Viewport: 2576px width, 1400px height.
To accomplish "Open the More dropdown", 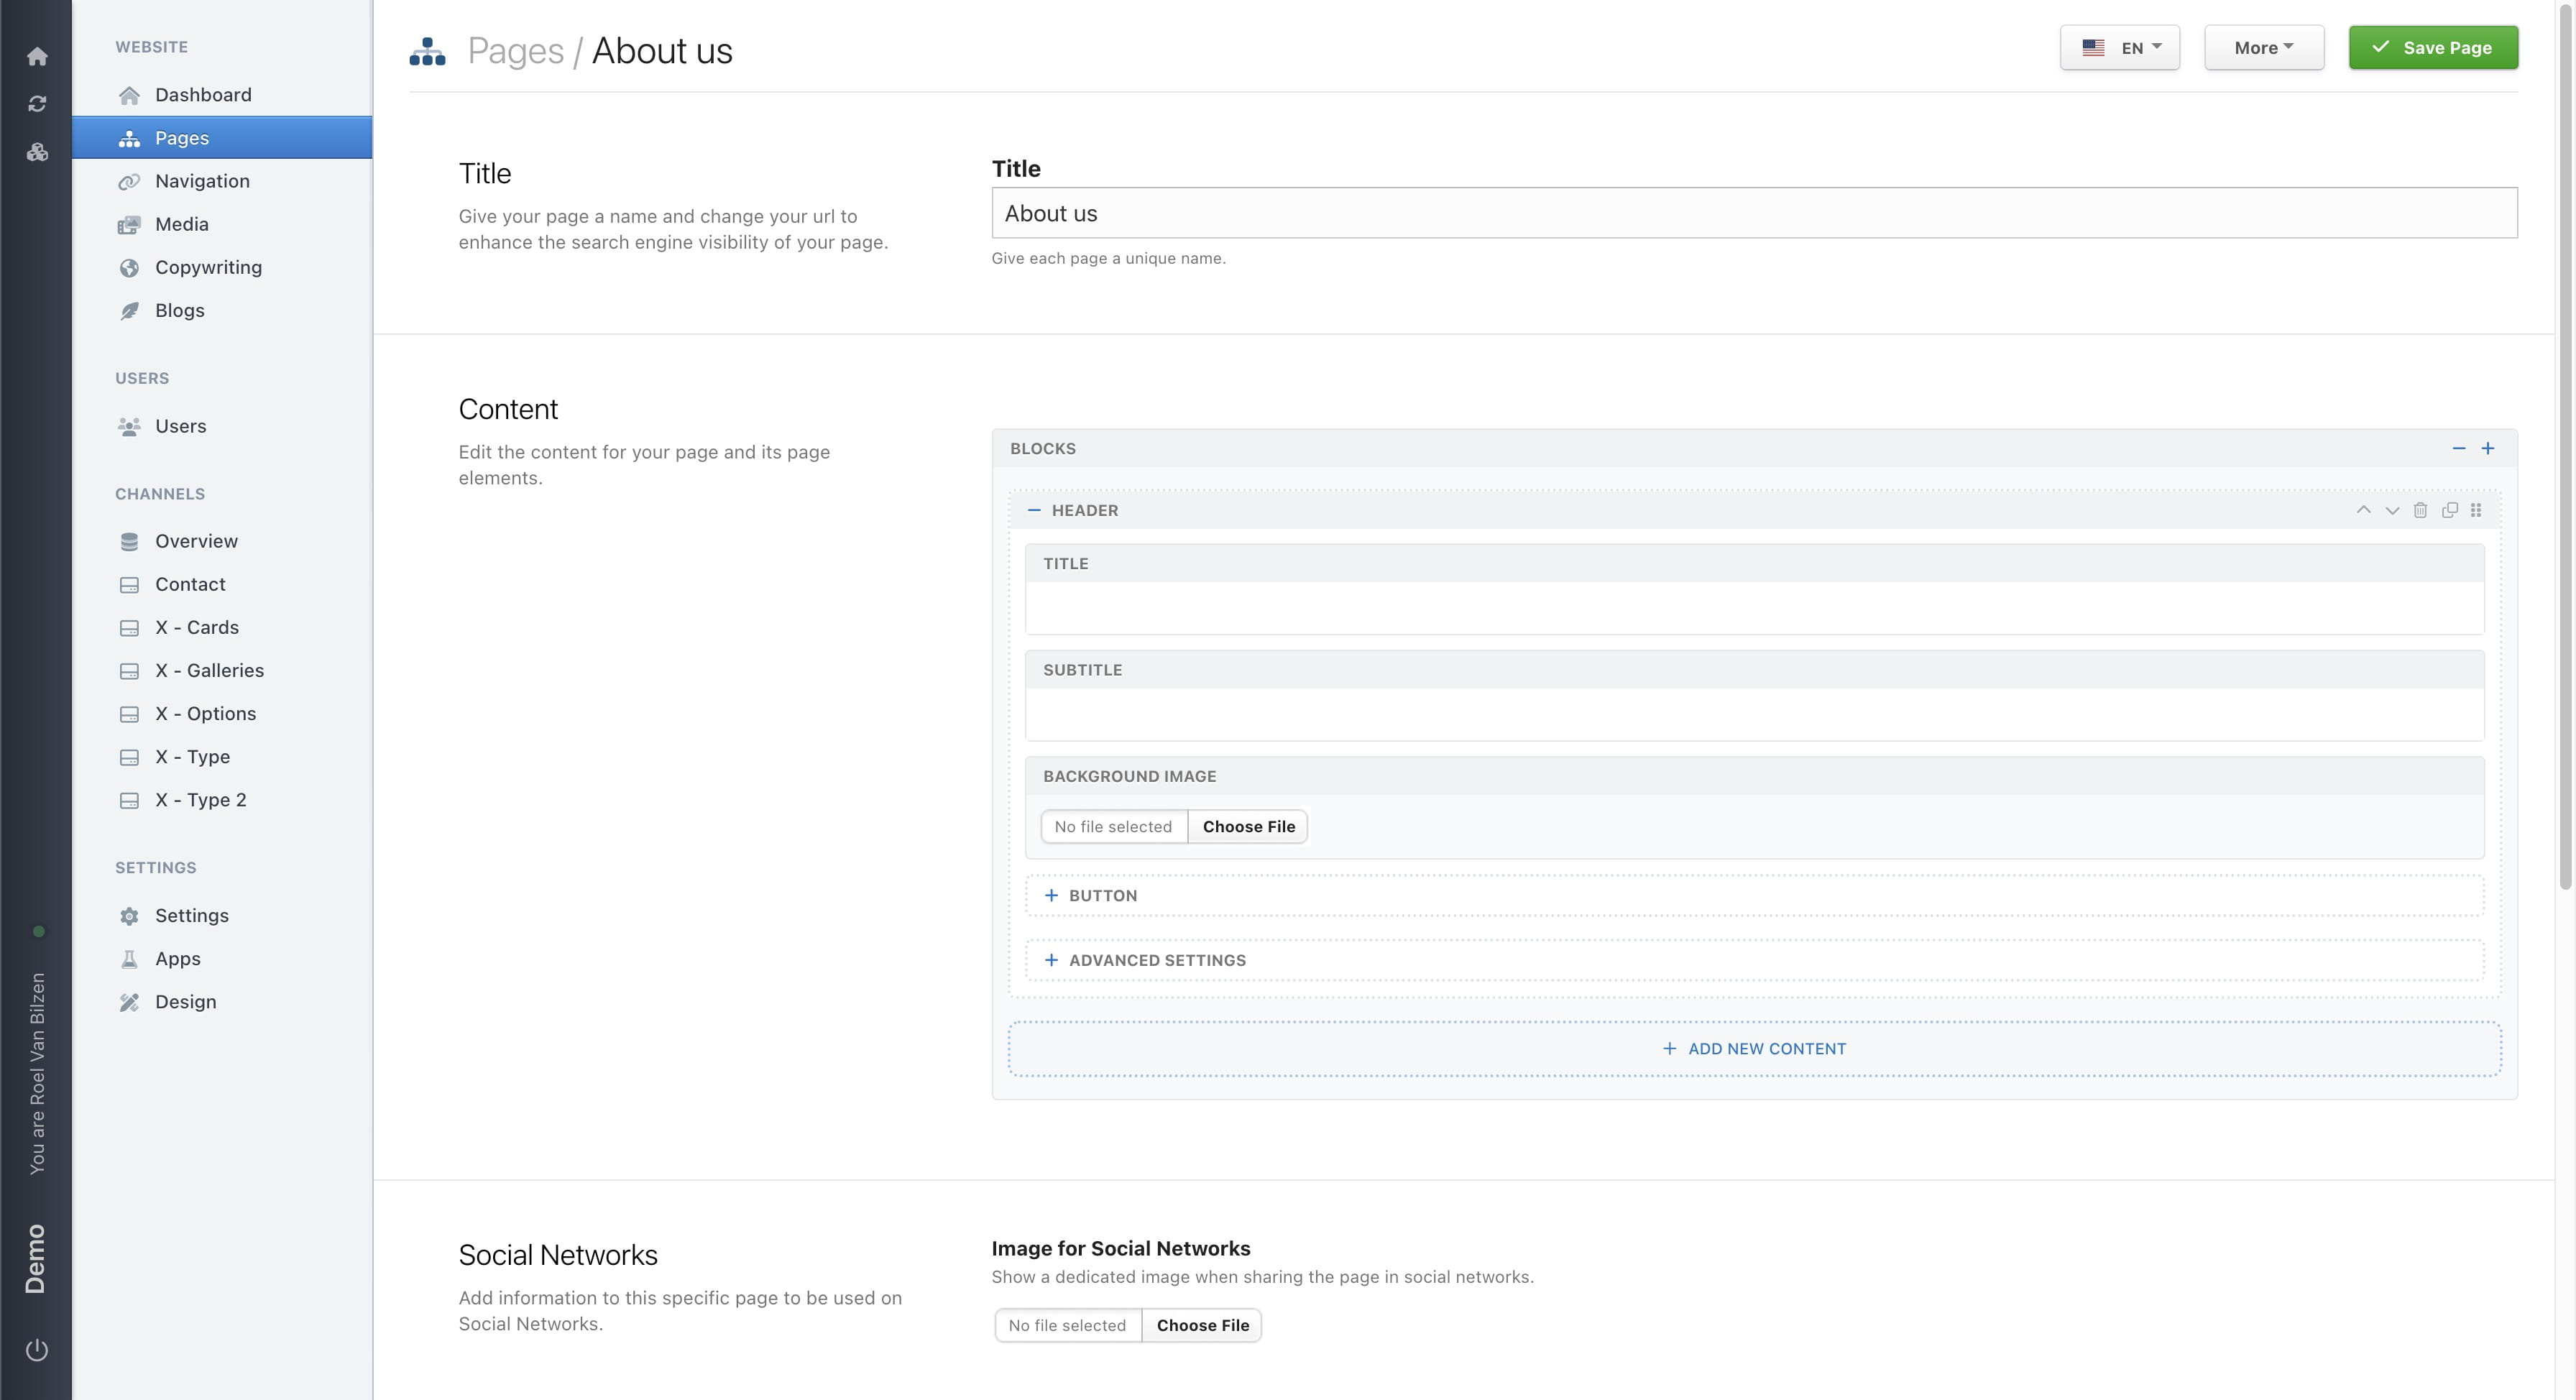I will [2264, 47].
